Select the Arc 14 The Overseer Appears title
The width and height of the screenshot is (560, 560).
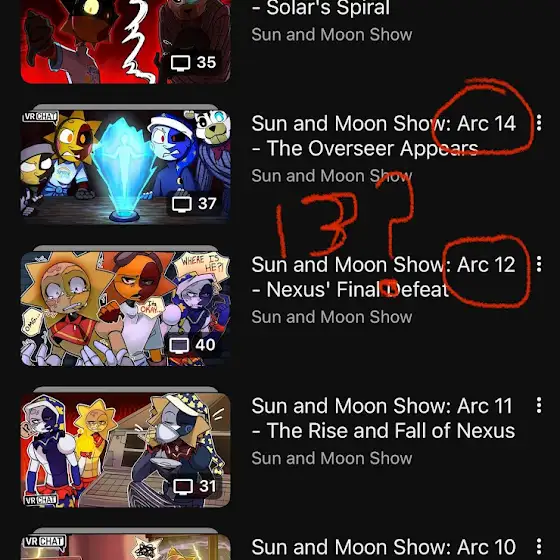coord(384,136)
